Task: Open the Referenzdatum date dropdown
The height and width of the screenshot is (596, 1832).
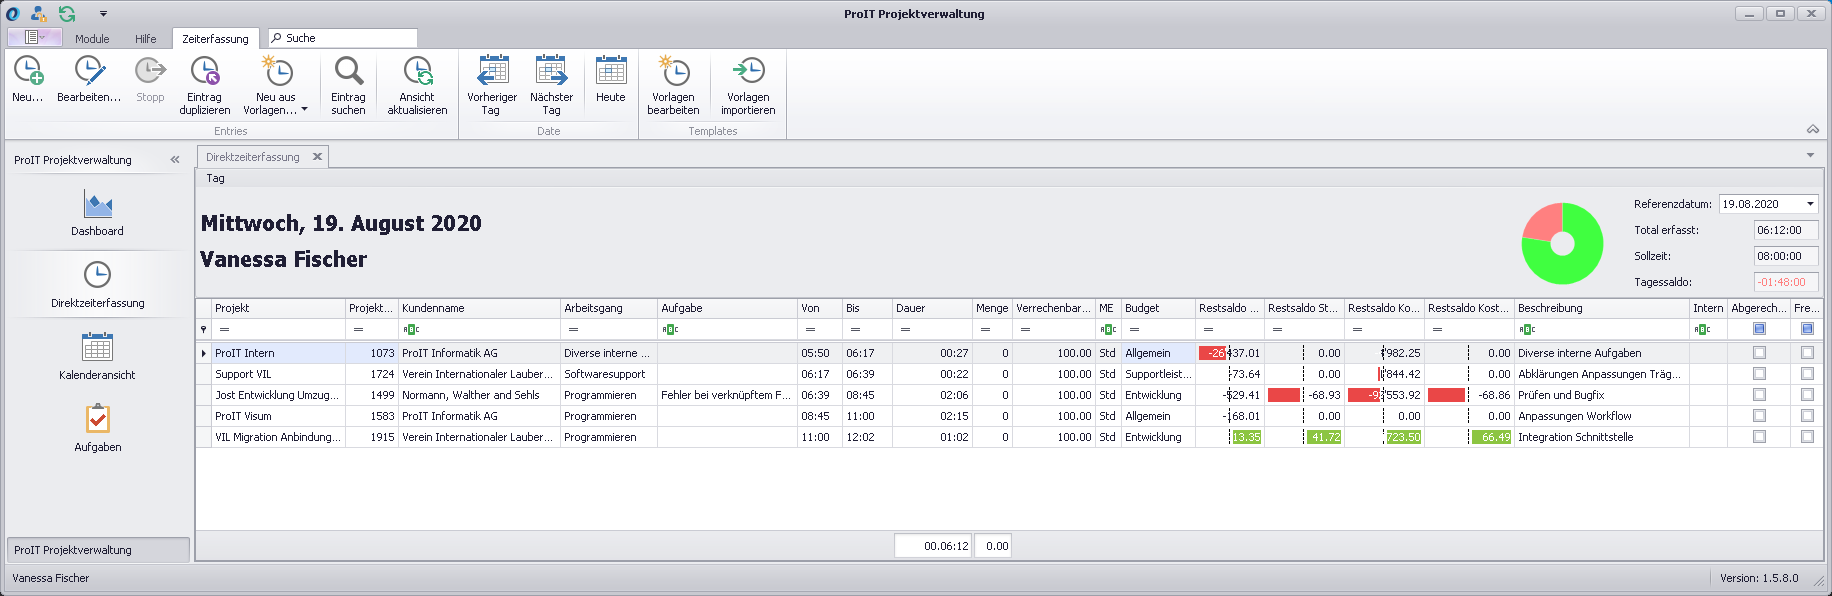Action: 1810,204
